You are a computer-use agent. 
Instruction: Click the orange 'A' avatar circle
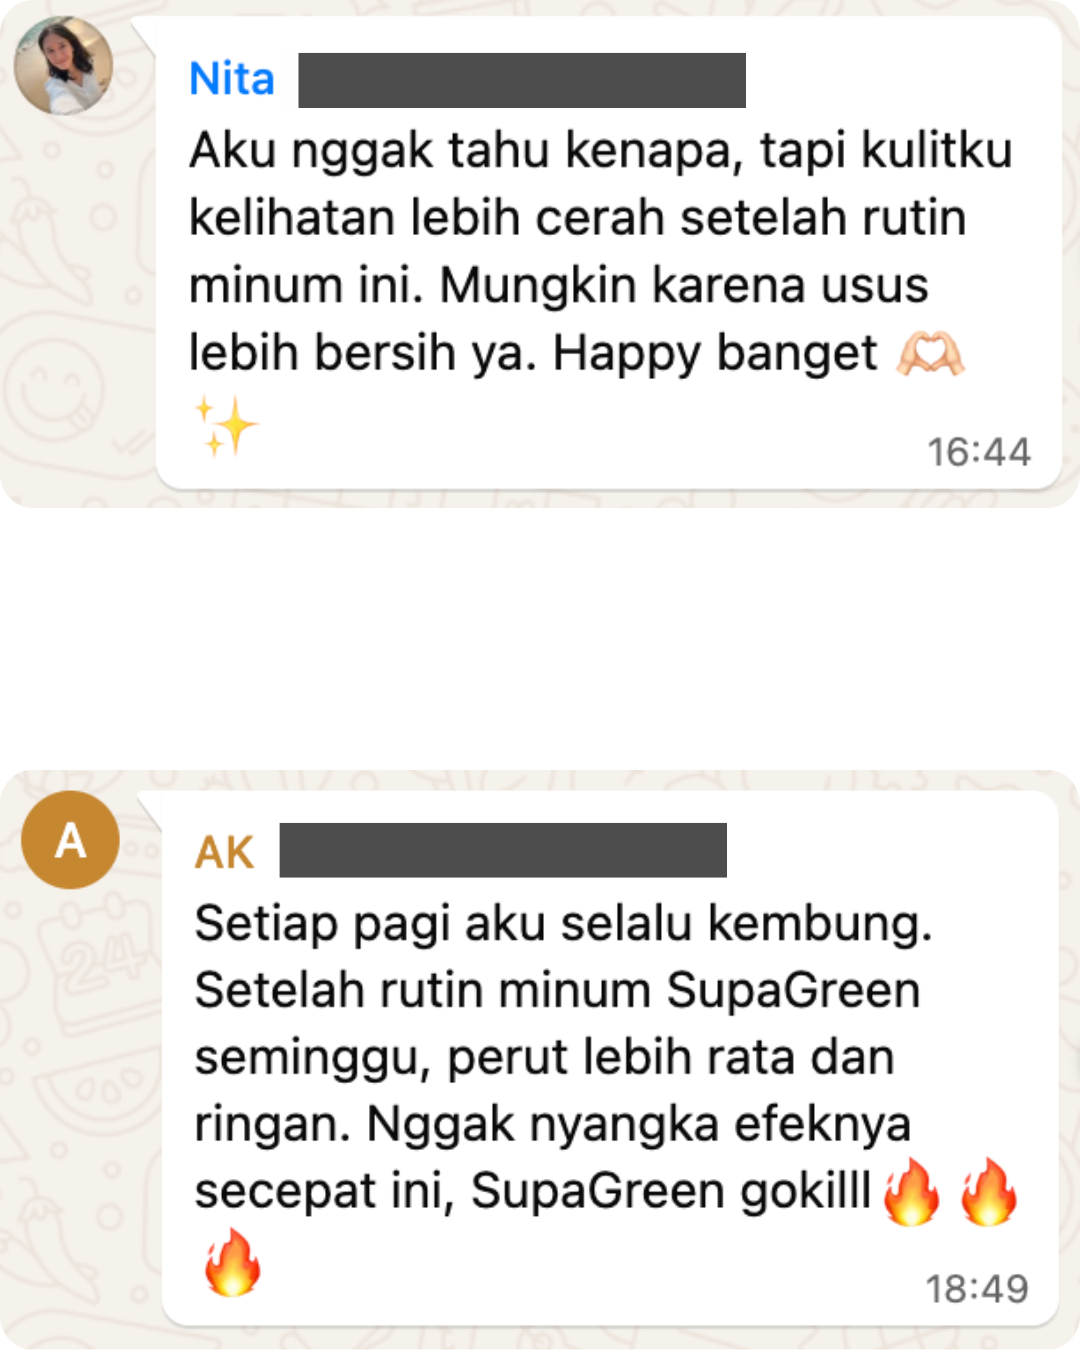coord(70,840)
